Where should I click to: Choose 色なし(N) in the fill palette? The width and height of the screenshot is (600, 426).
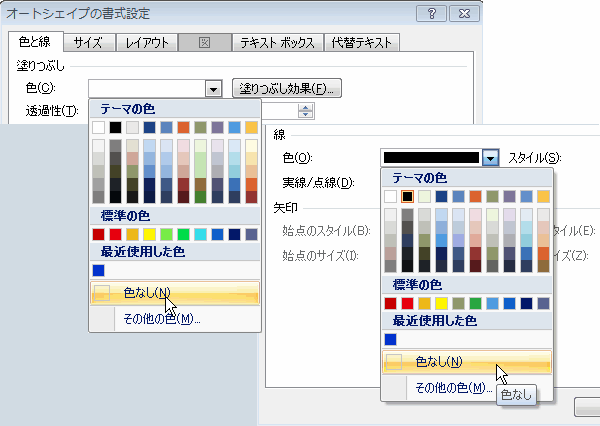click(146, 293)
